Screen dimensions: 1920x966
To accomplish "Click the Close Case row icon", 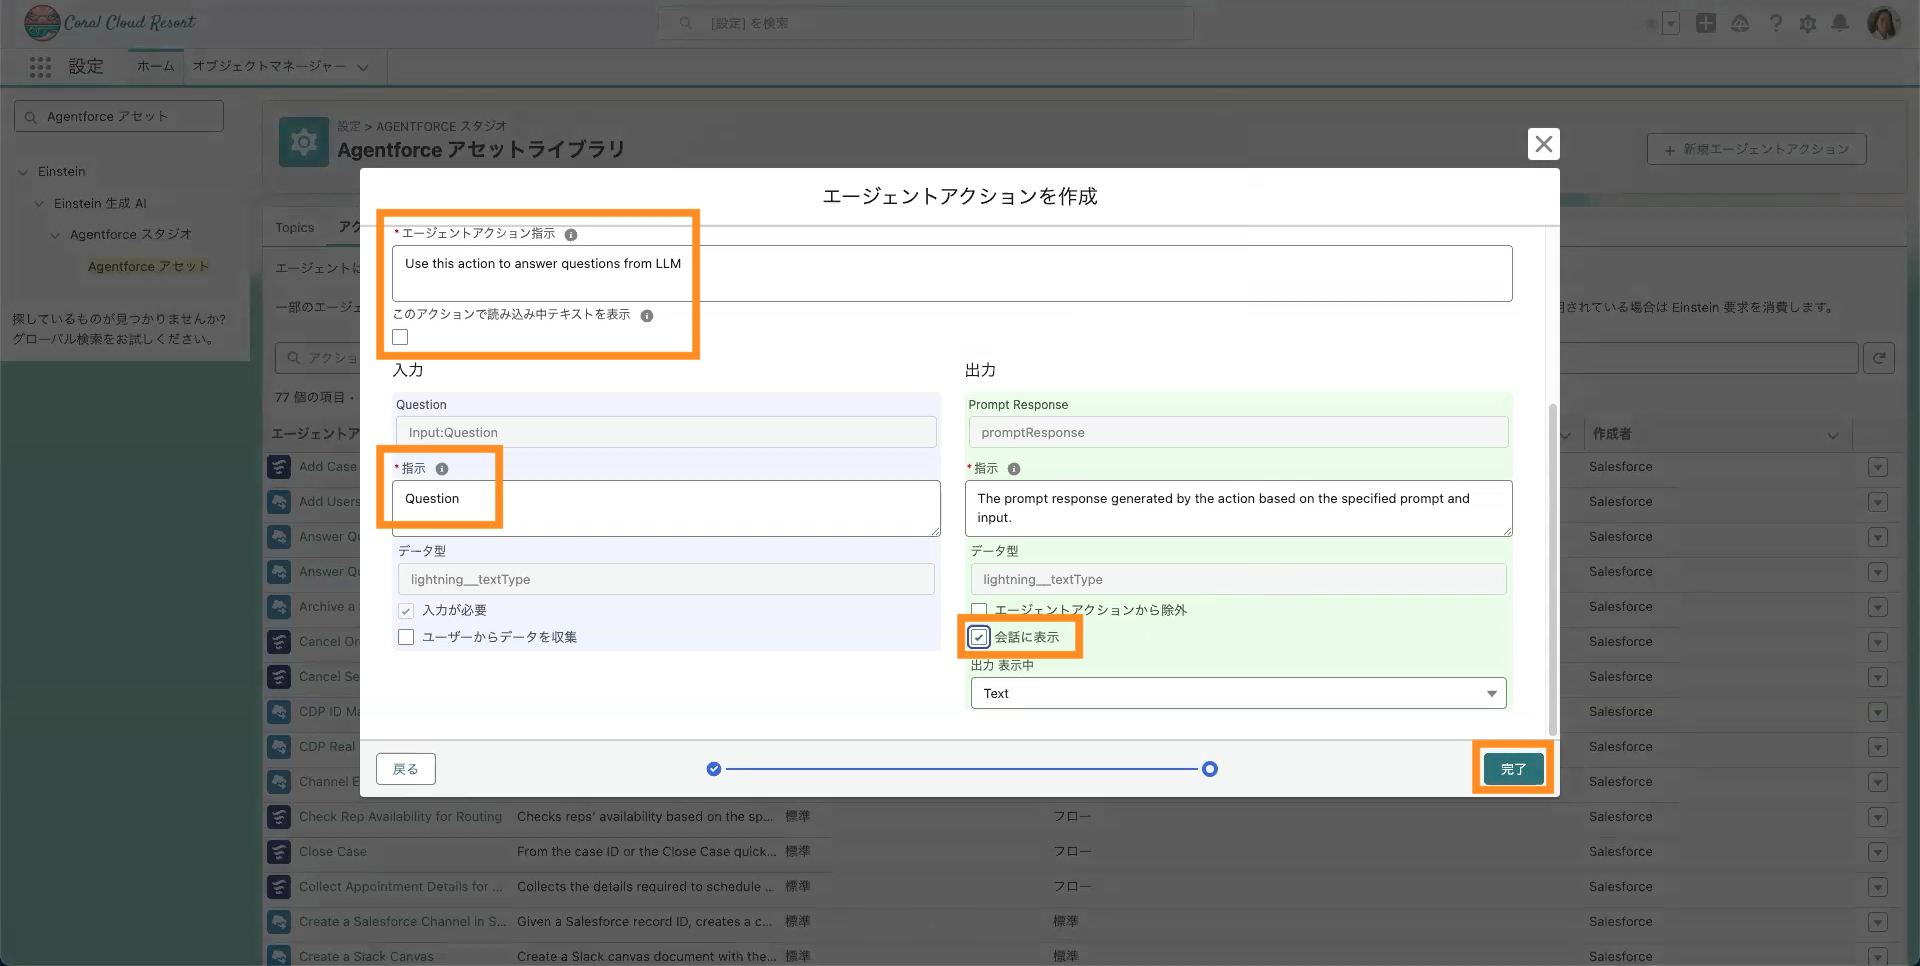I will pyautogui.click(x=279, y=852).
